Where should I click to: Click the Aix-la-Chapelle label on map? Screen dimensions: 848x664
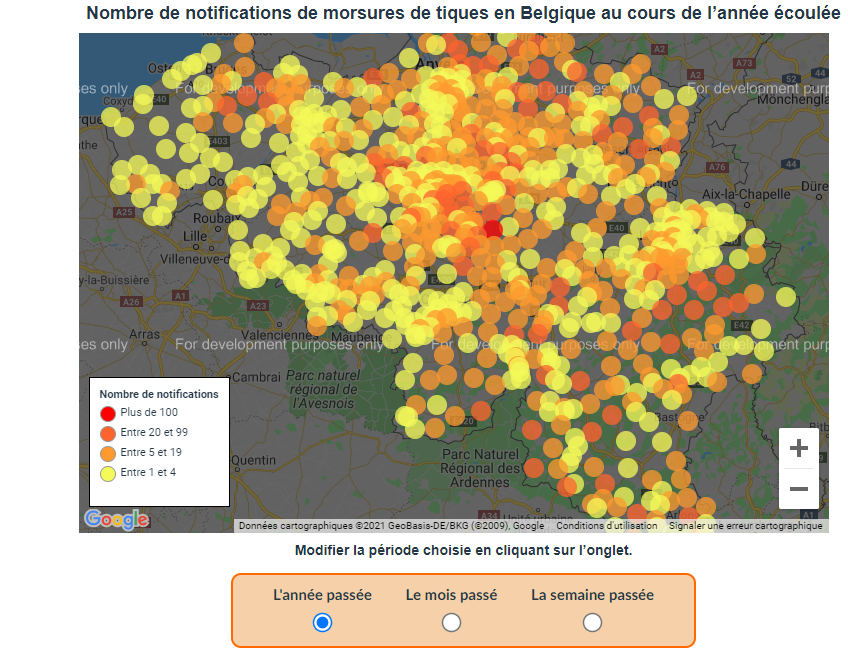click(746, 195)
